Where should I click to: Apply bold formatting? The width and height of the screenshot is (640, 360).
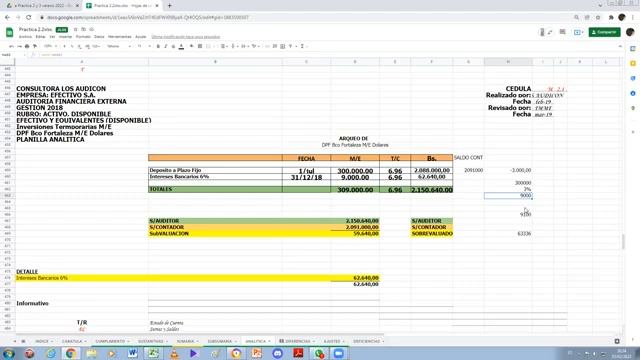tap(158, 47)
